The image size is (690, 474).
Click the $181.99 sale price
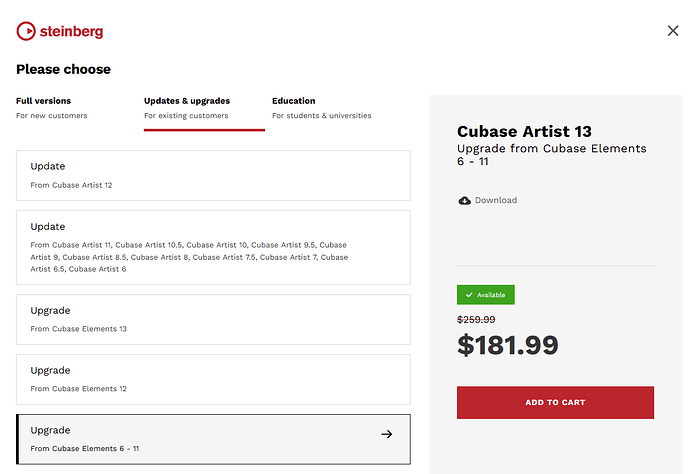(x=507, y=345)
